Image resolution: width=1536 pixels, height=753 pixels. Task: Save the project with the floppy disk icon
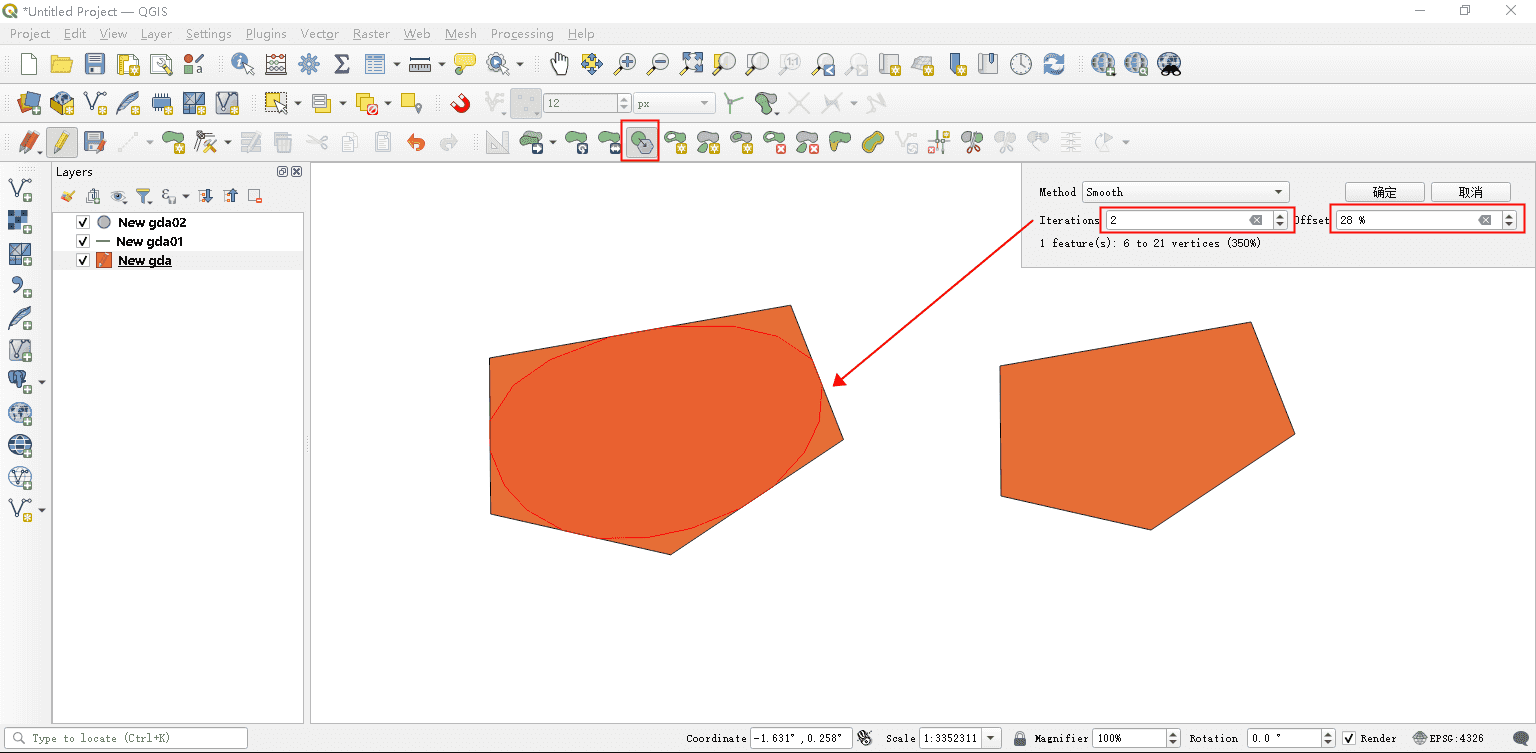tap(95, 64)
